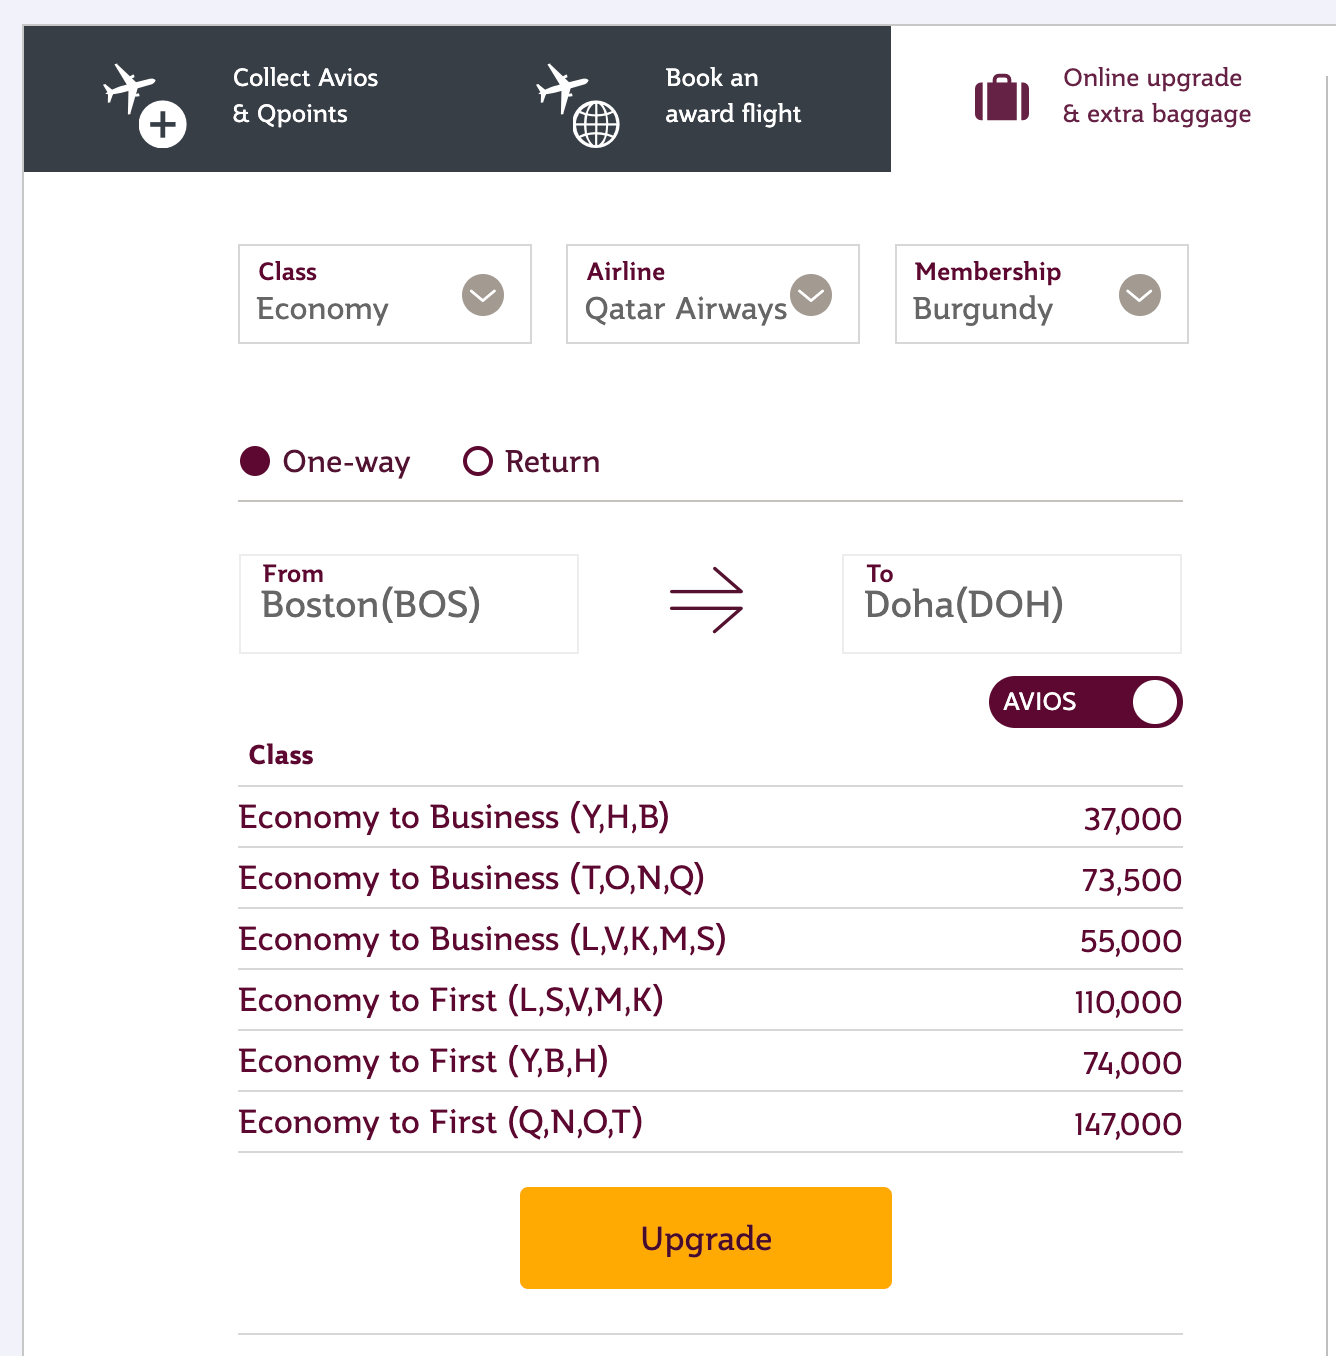Click the Airline dropdown chevron icon
Image resolution: width=1336 pixels, height=1356 pixels.
tap(811, 296)
